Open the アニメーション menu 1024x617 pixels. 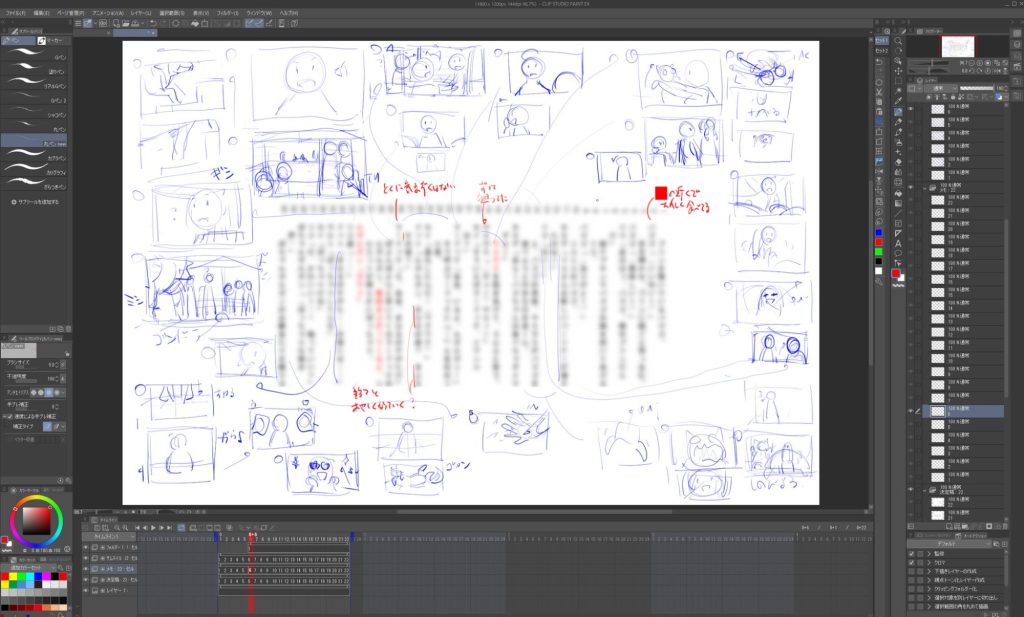click(105, 12)
